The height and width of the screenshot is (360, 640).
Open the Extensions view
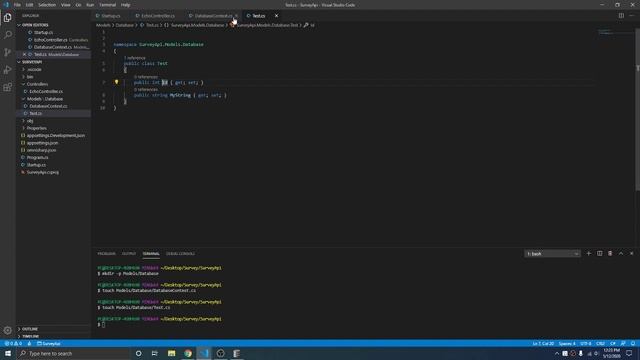coord(7,87)
